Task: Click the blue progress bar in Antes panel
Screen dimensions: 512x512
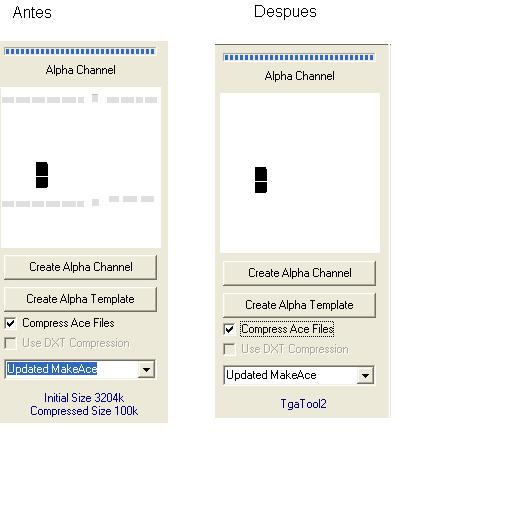Action: (80, 51)
